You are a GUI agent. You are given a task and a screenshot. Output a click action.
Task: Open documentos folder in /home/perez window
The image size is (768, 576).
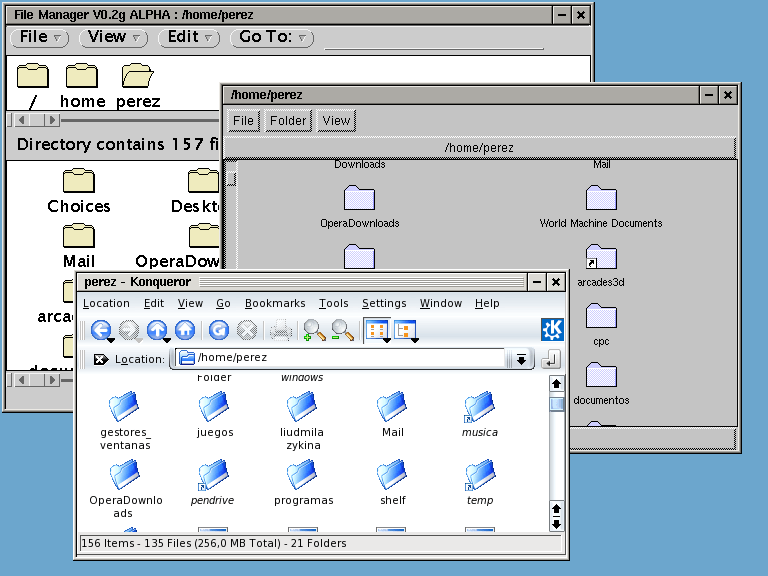601,383
